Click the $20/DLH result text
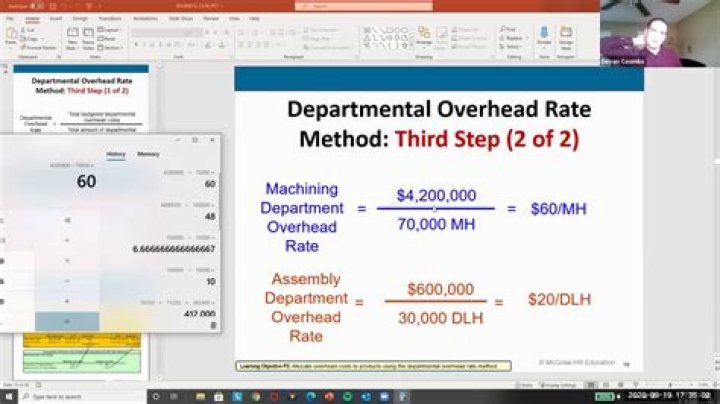Screen dimensions: 720x404 (559, 300)
